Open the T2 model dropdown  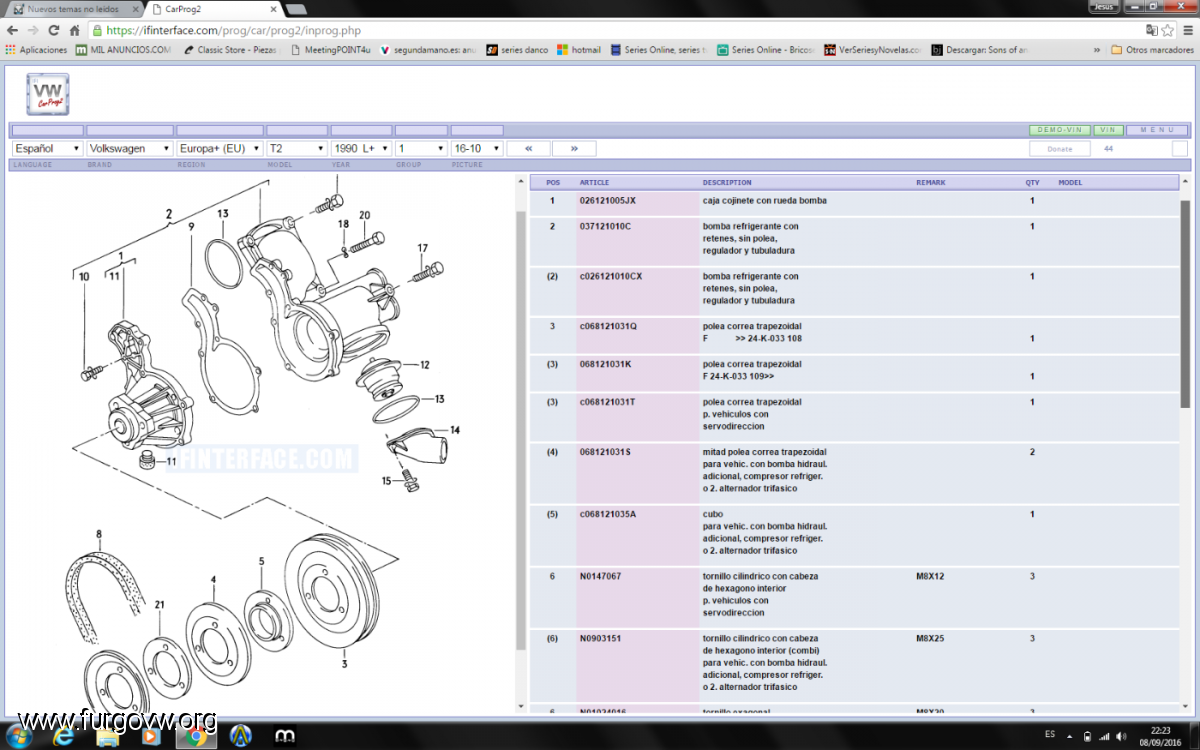click(x=297, y=148)
